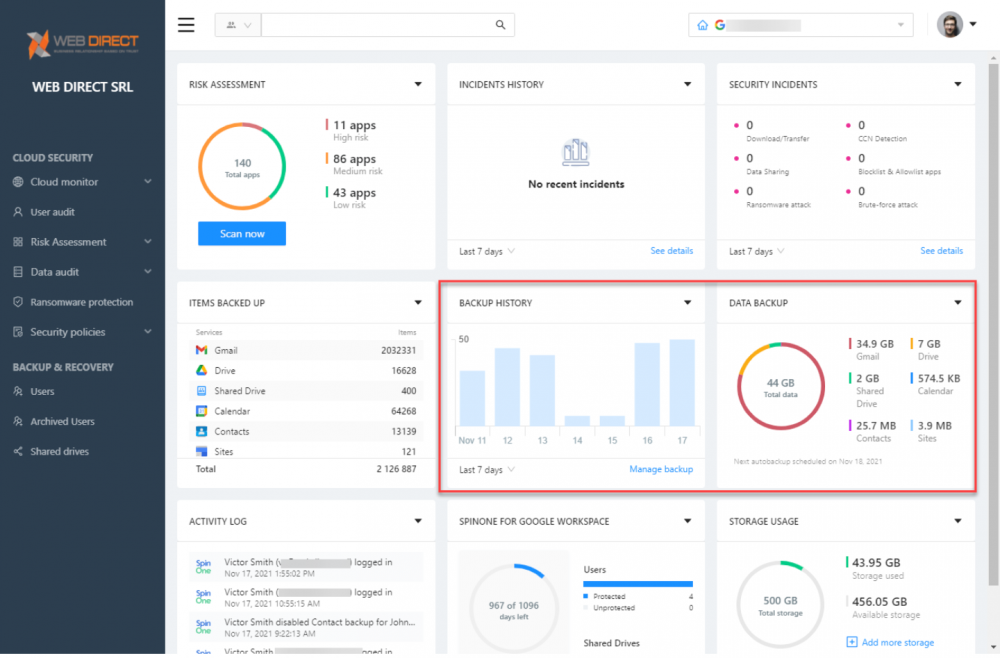Screen dimensions: 1000x658
Task: Expand the Security policies submenu
Action: click(x=148, y=332)
